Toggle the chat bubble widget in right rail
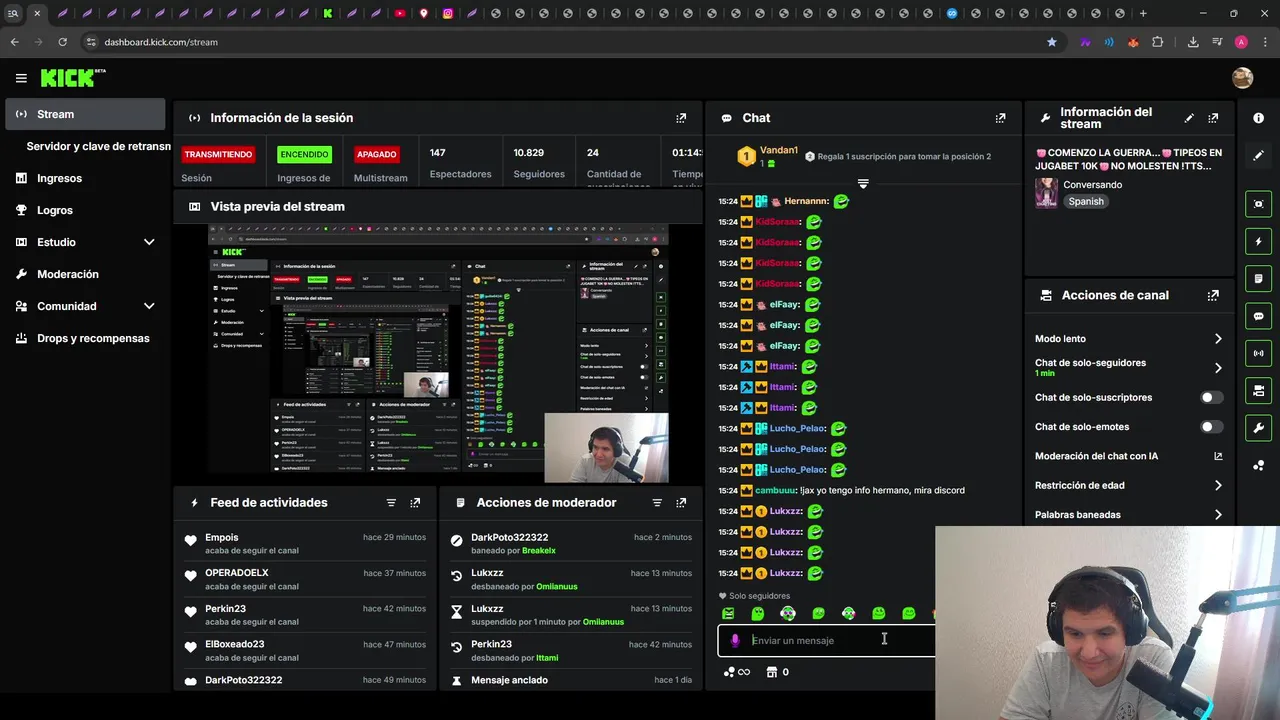 tap(1258, 316)
